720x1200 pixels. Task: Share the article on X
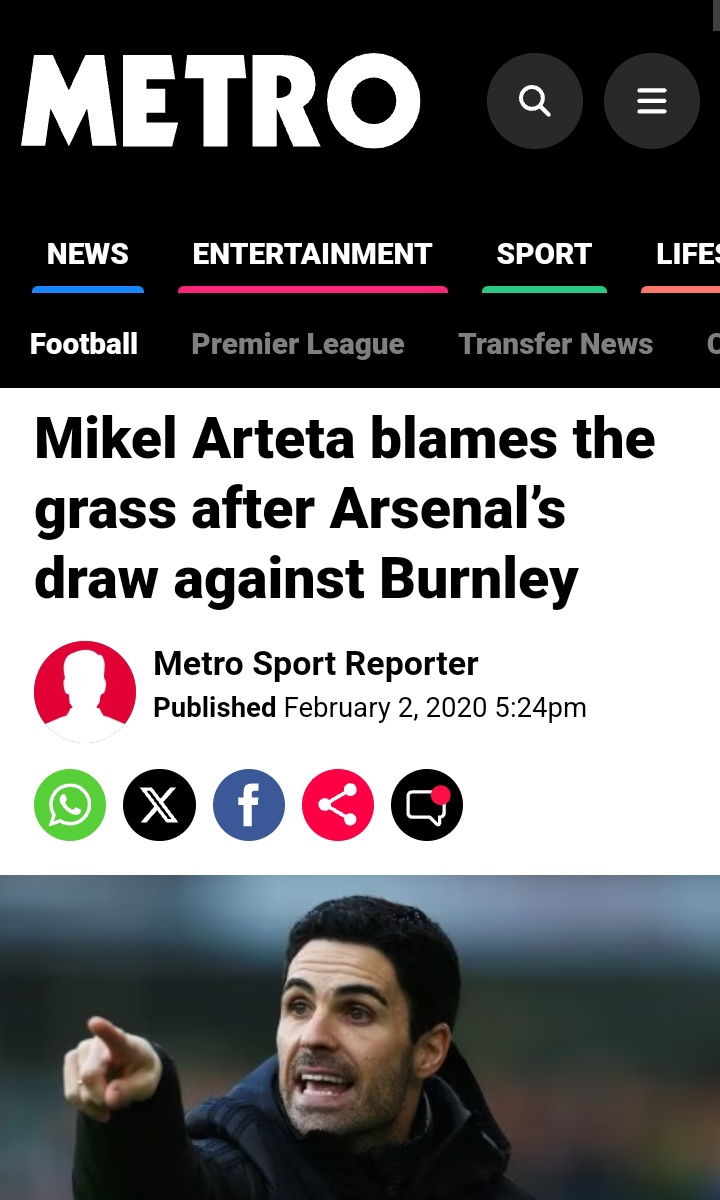(x=159, y=805)
